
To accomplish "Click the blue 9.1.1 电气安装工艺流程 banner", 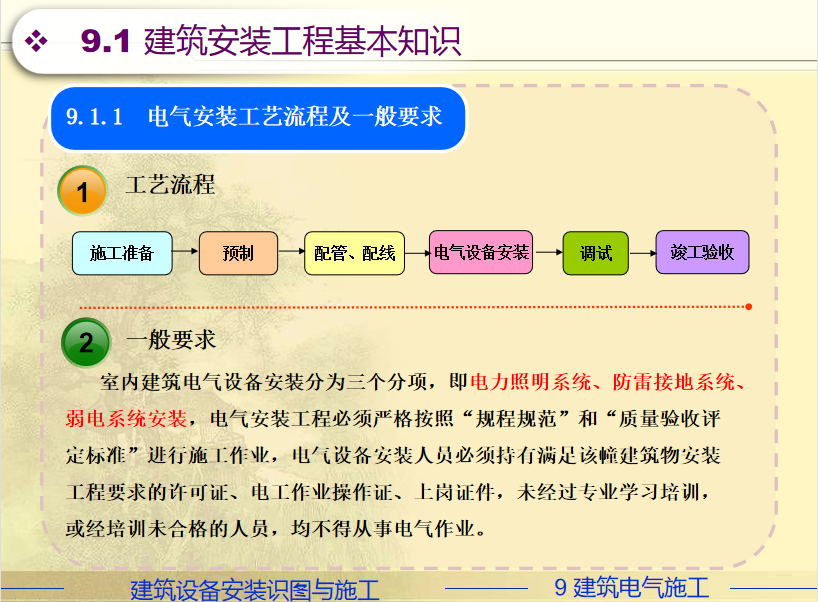I will (x=258, y=119).
